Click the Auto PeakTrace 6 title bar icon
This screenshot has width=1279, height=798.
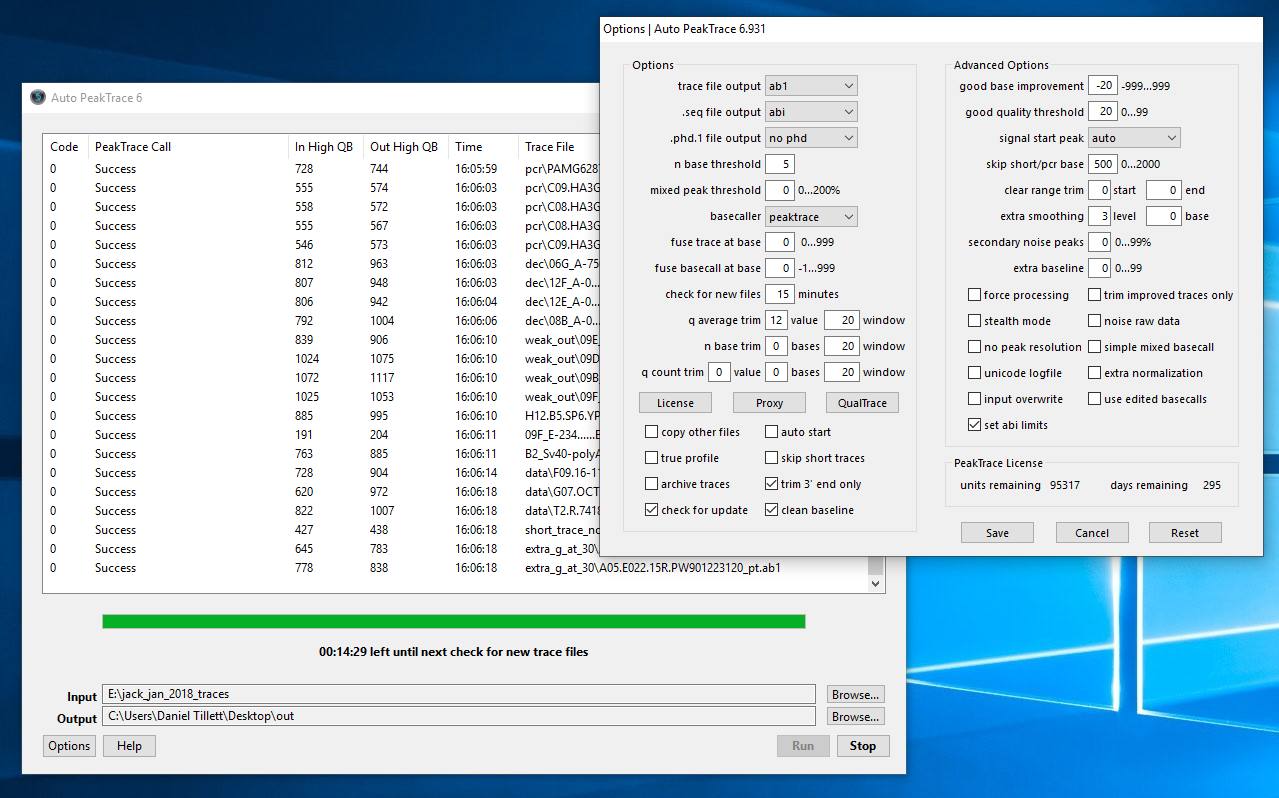pos(38,98)
